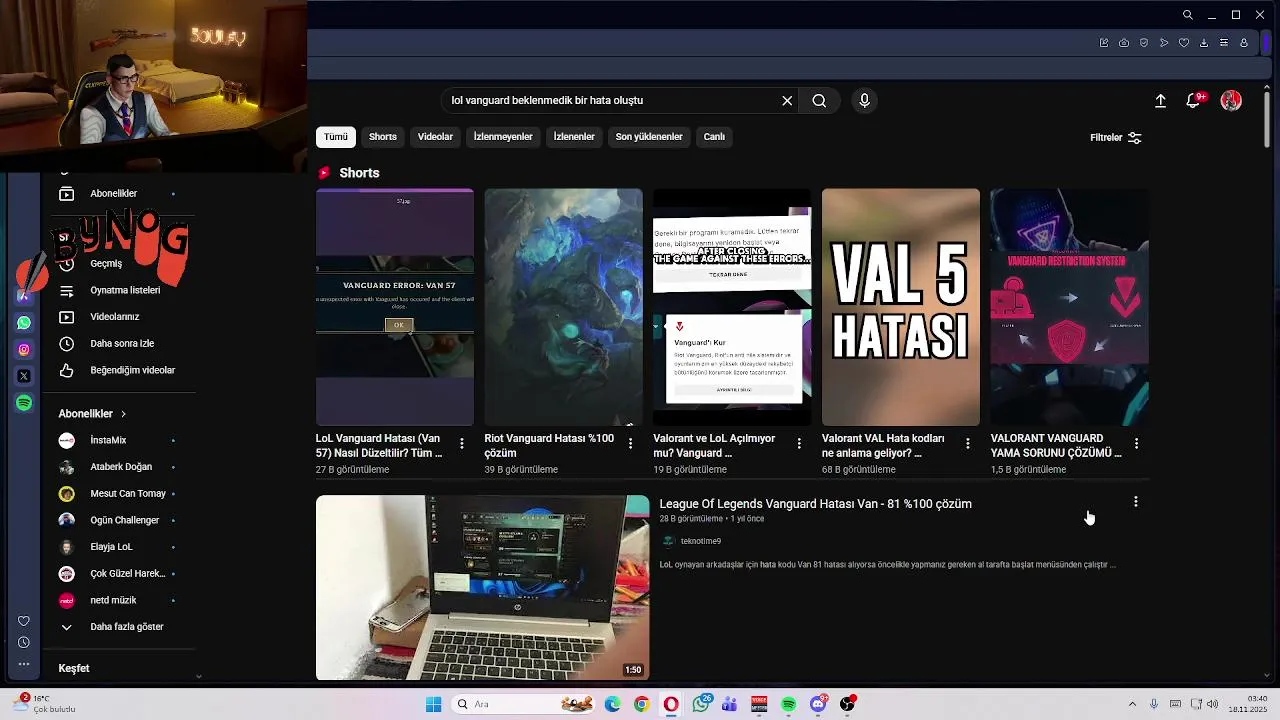Viewport: 1280px width, 720px height.
Task: Open the Ataberk Doğan subscription
Action: (x=121, y=467)
